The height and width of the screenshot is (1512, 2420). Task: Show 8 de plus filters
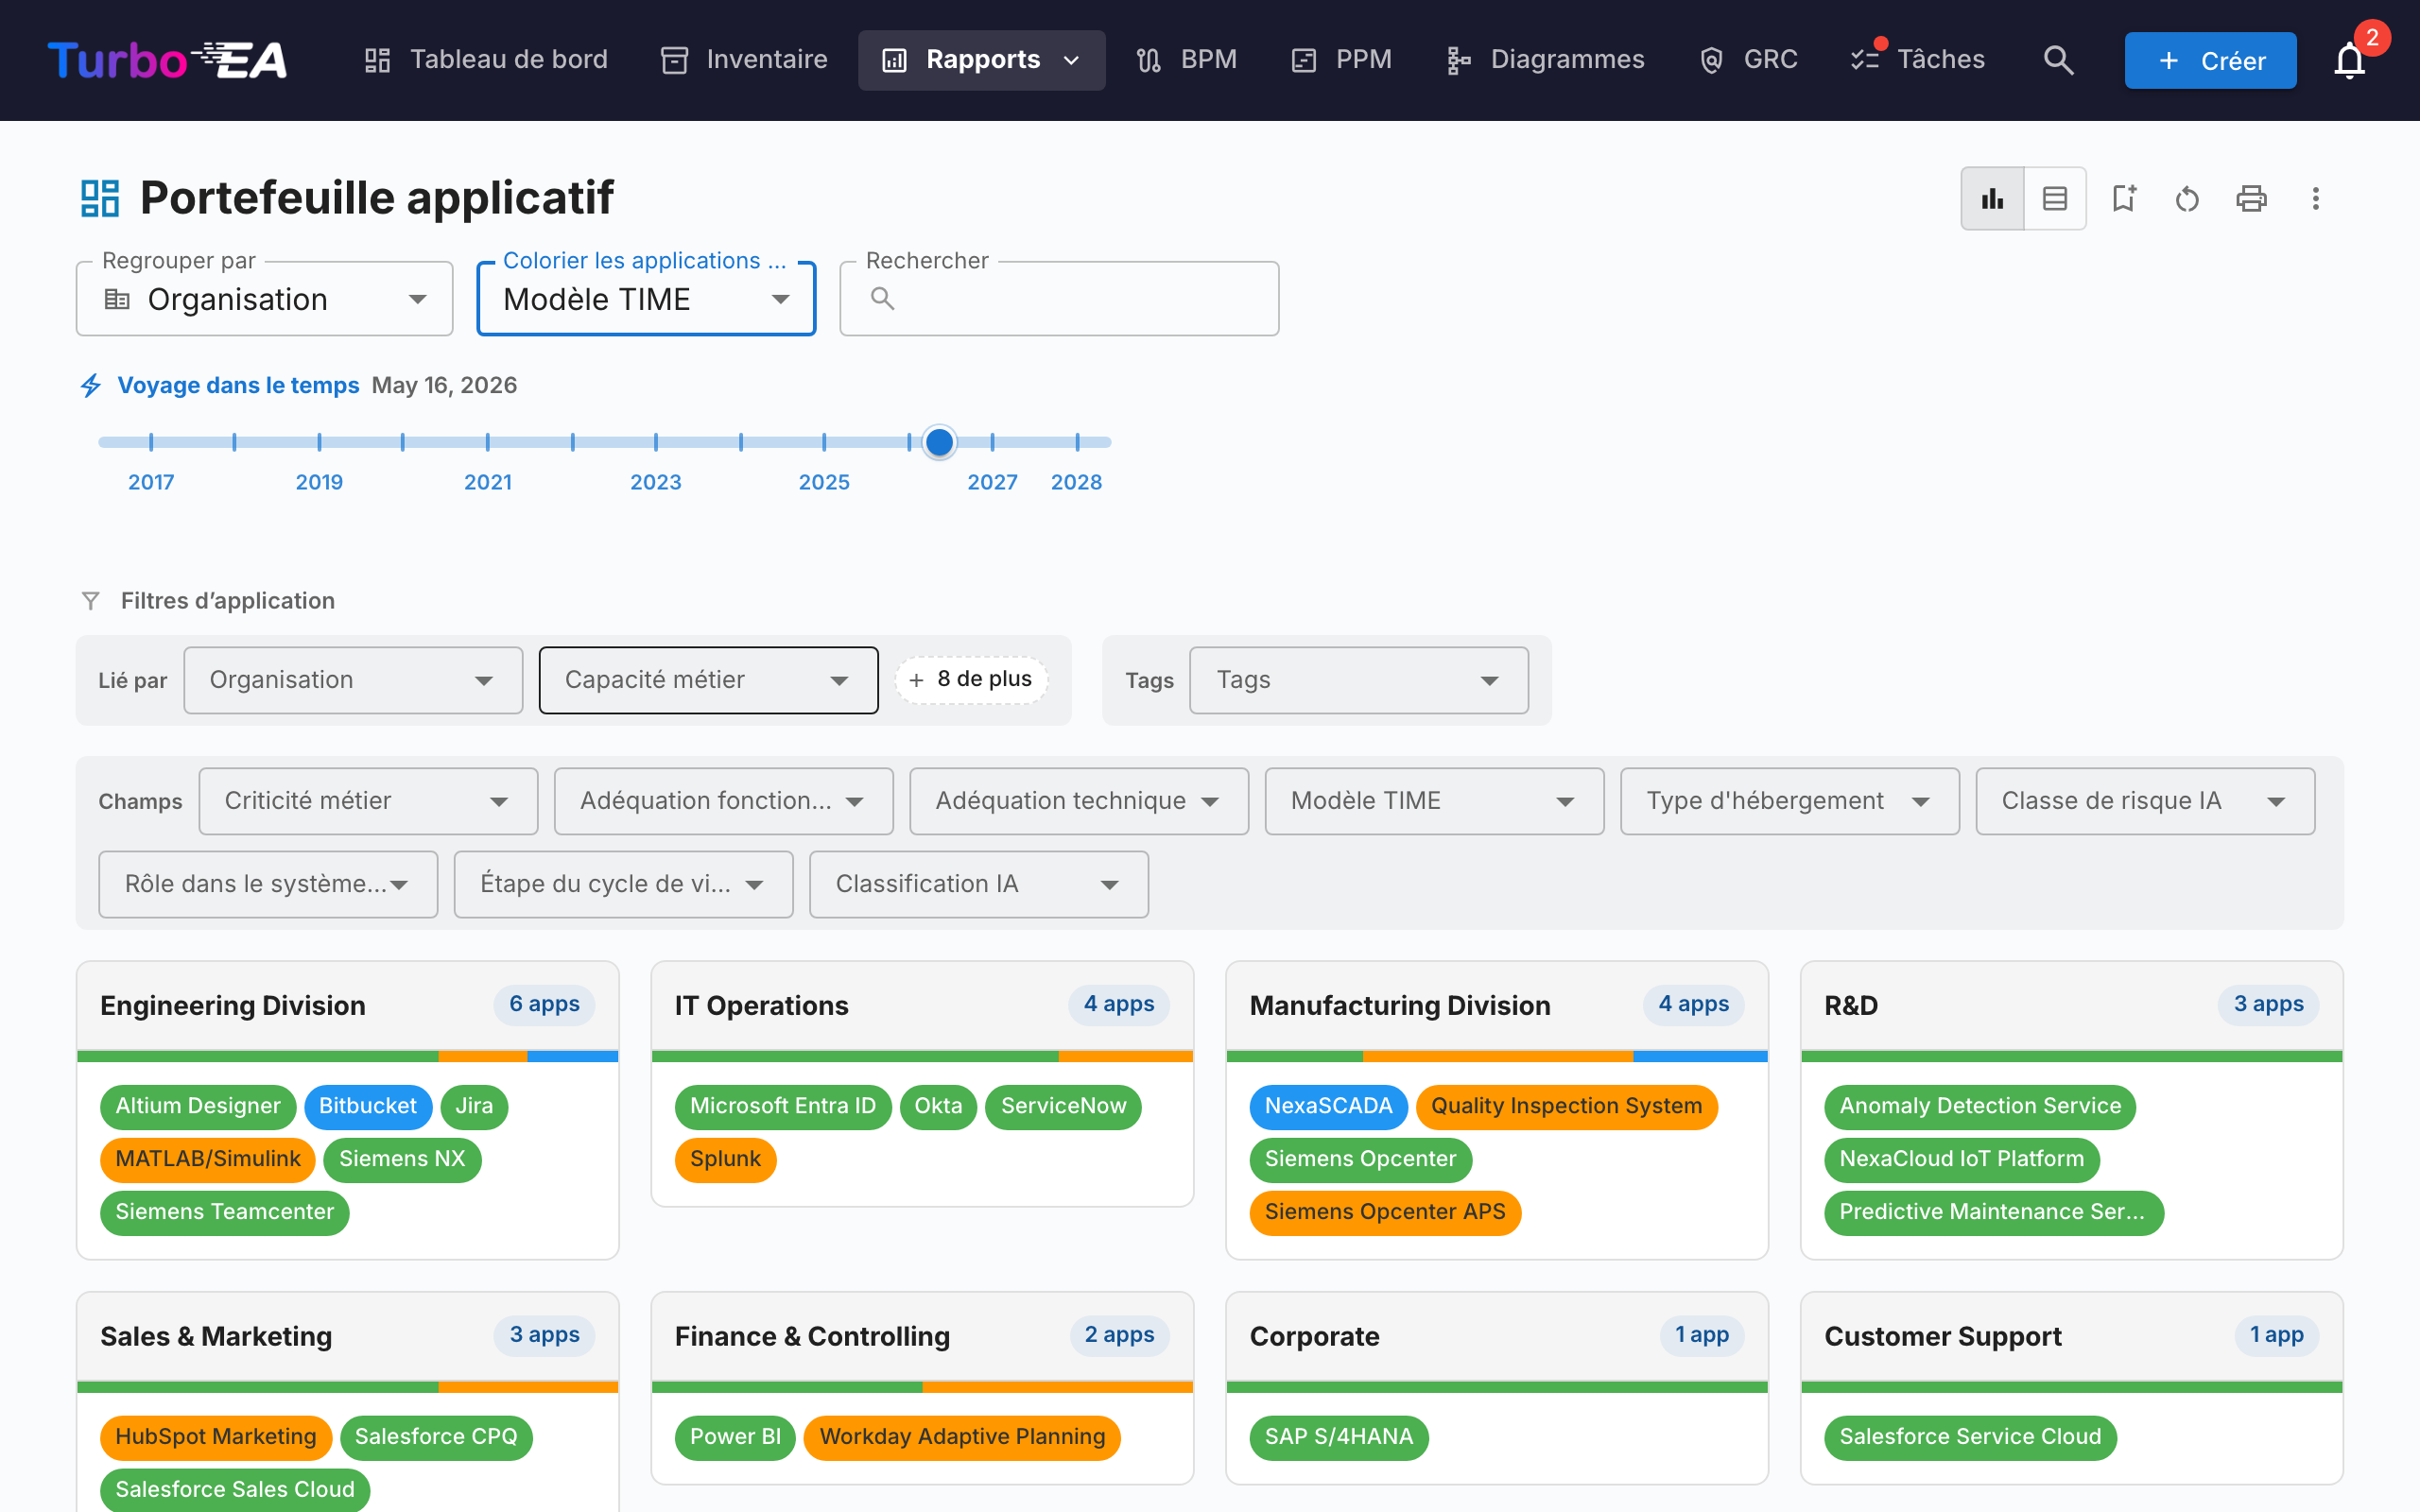971,680
